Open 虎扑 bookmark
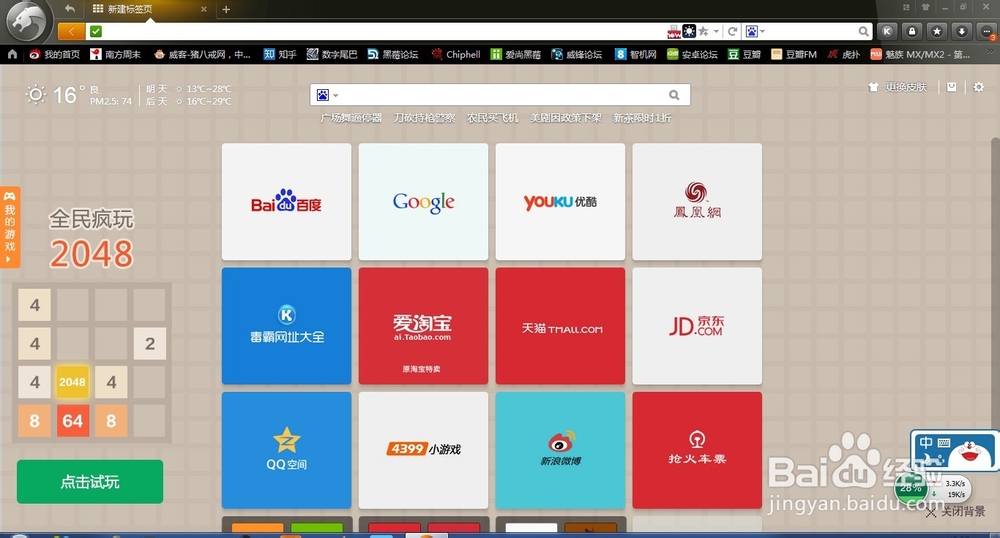 point(844,54)
